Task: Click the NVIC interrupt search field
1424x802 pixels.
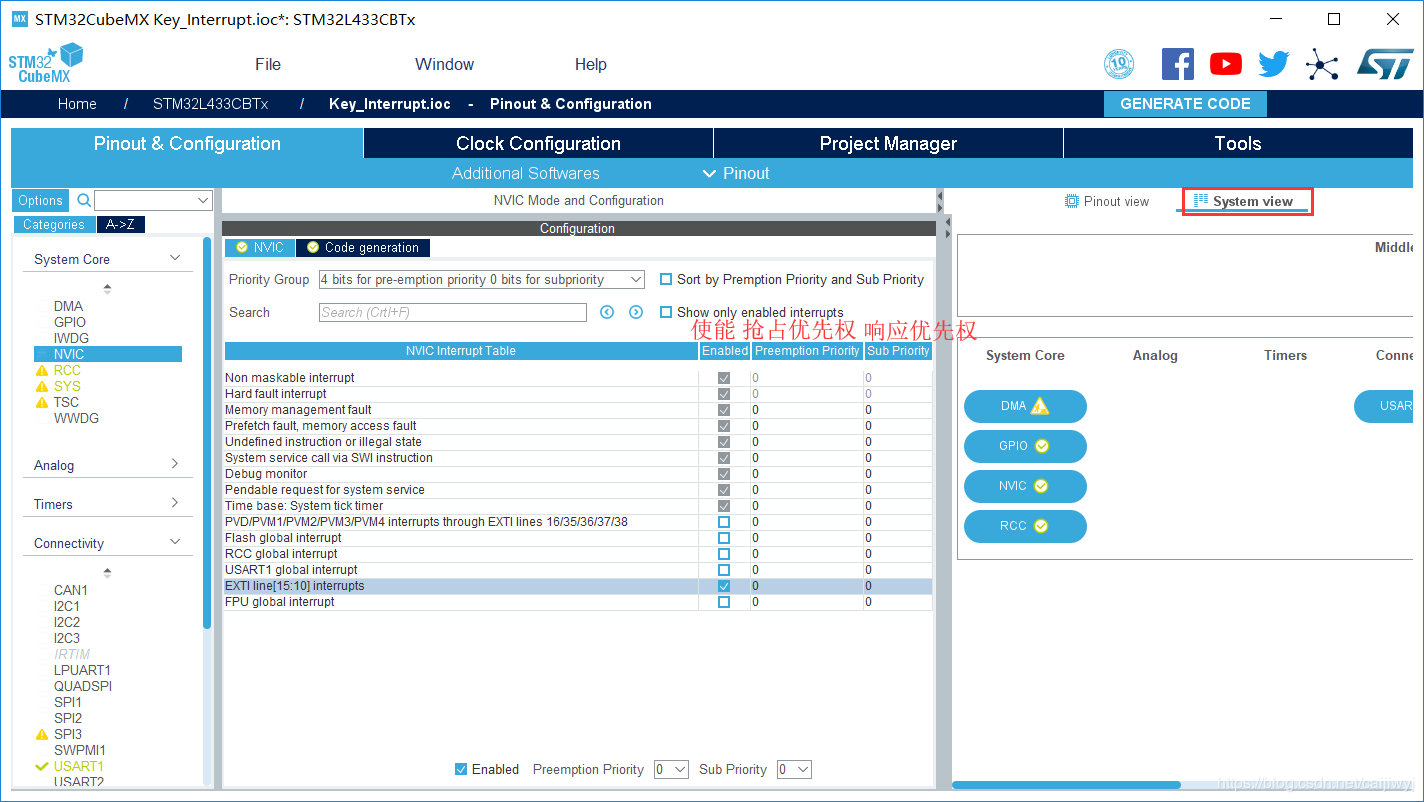Action: [x=453, y=312]
